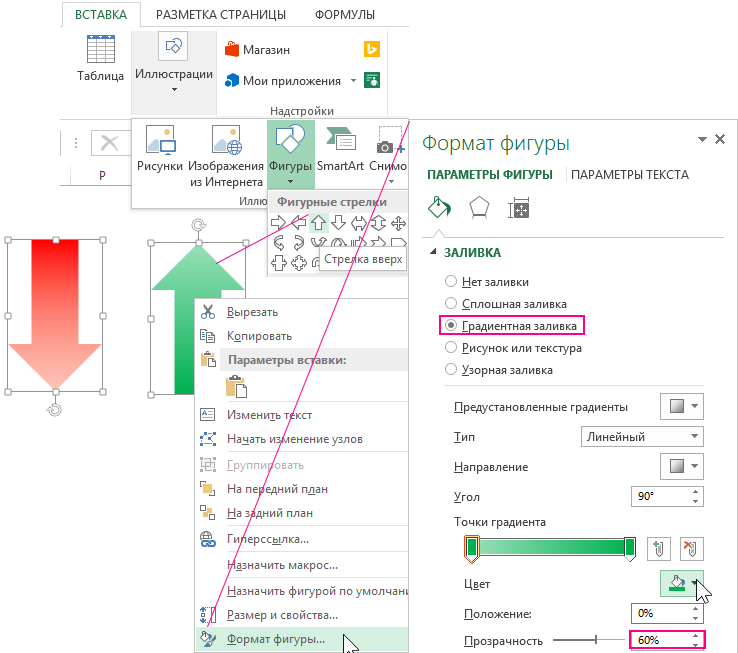Open the Цвет fill color dropdown

point(682,584)
